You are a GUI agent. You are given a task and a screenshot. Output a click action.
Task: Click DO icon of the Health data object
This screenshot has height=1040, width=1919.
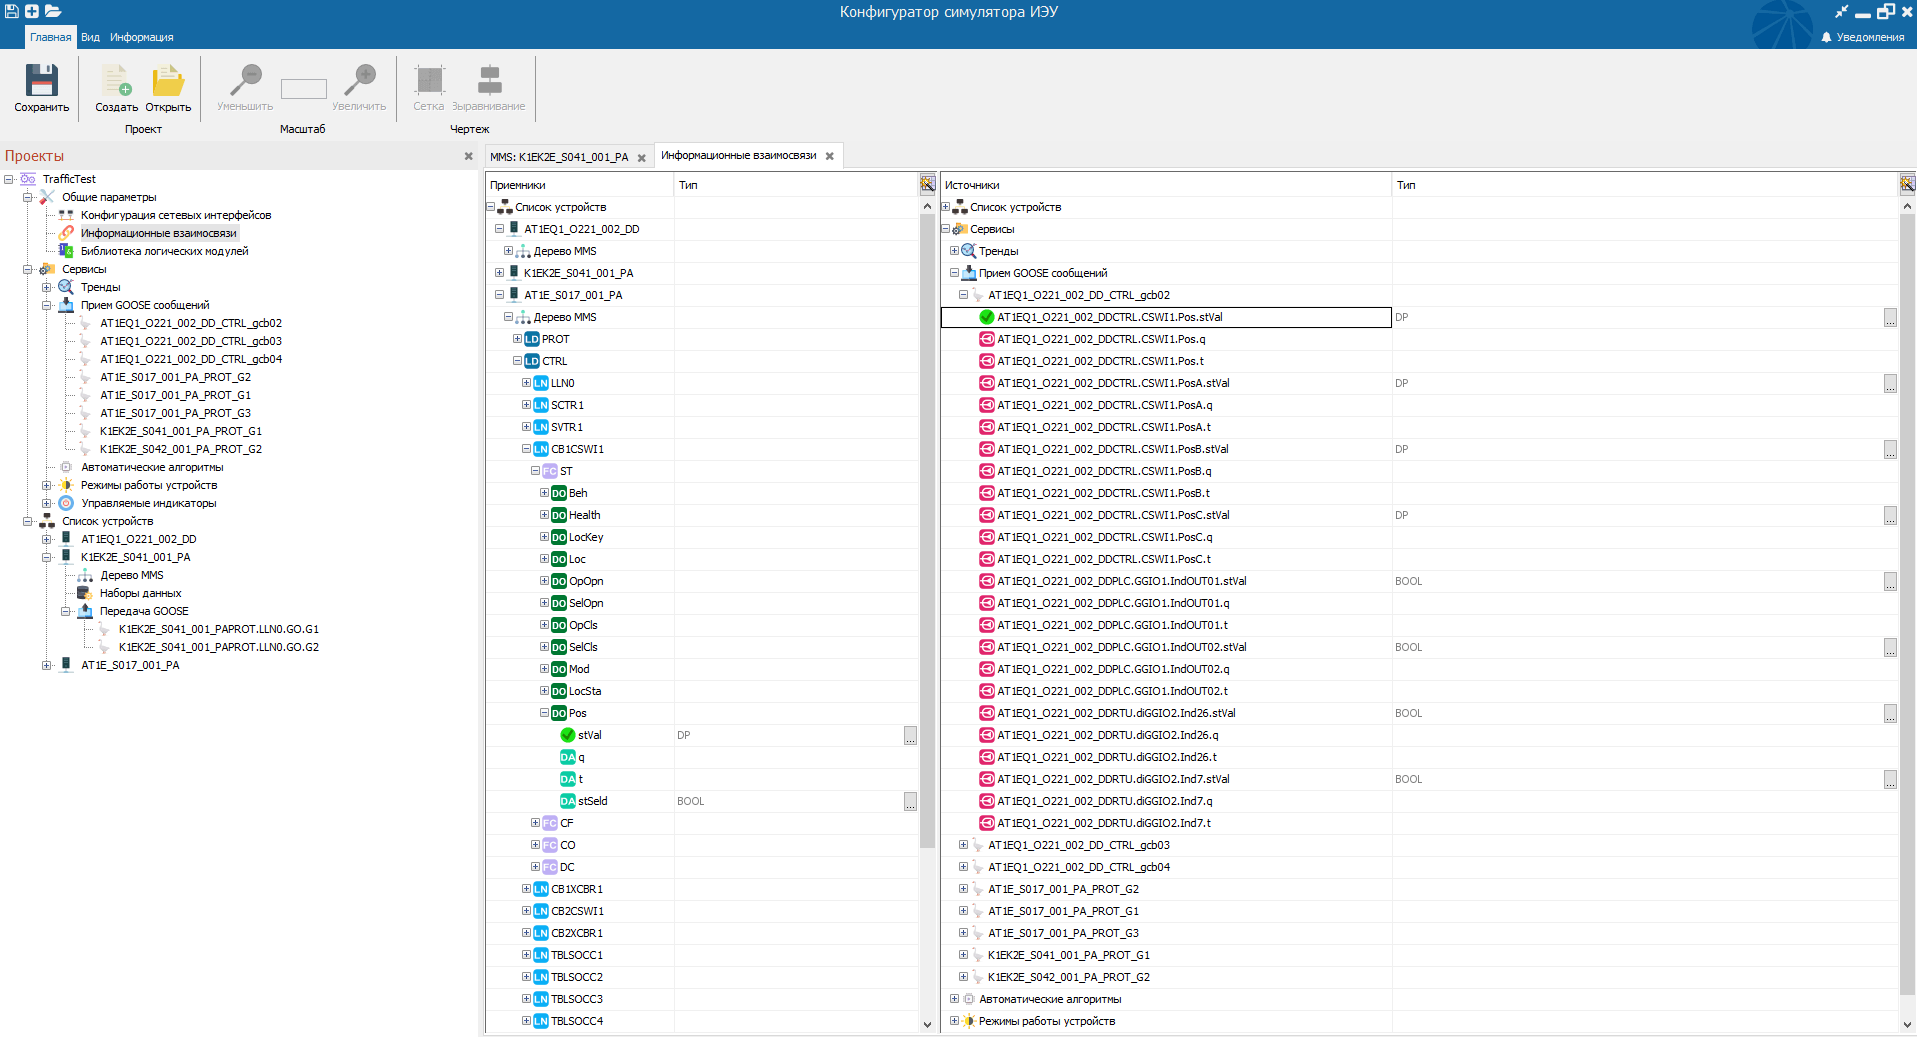point(559,515)
